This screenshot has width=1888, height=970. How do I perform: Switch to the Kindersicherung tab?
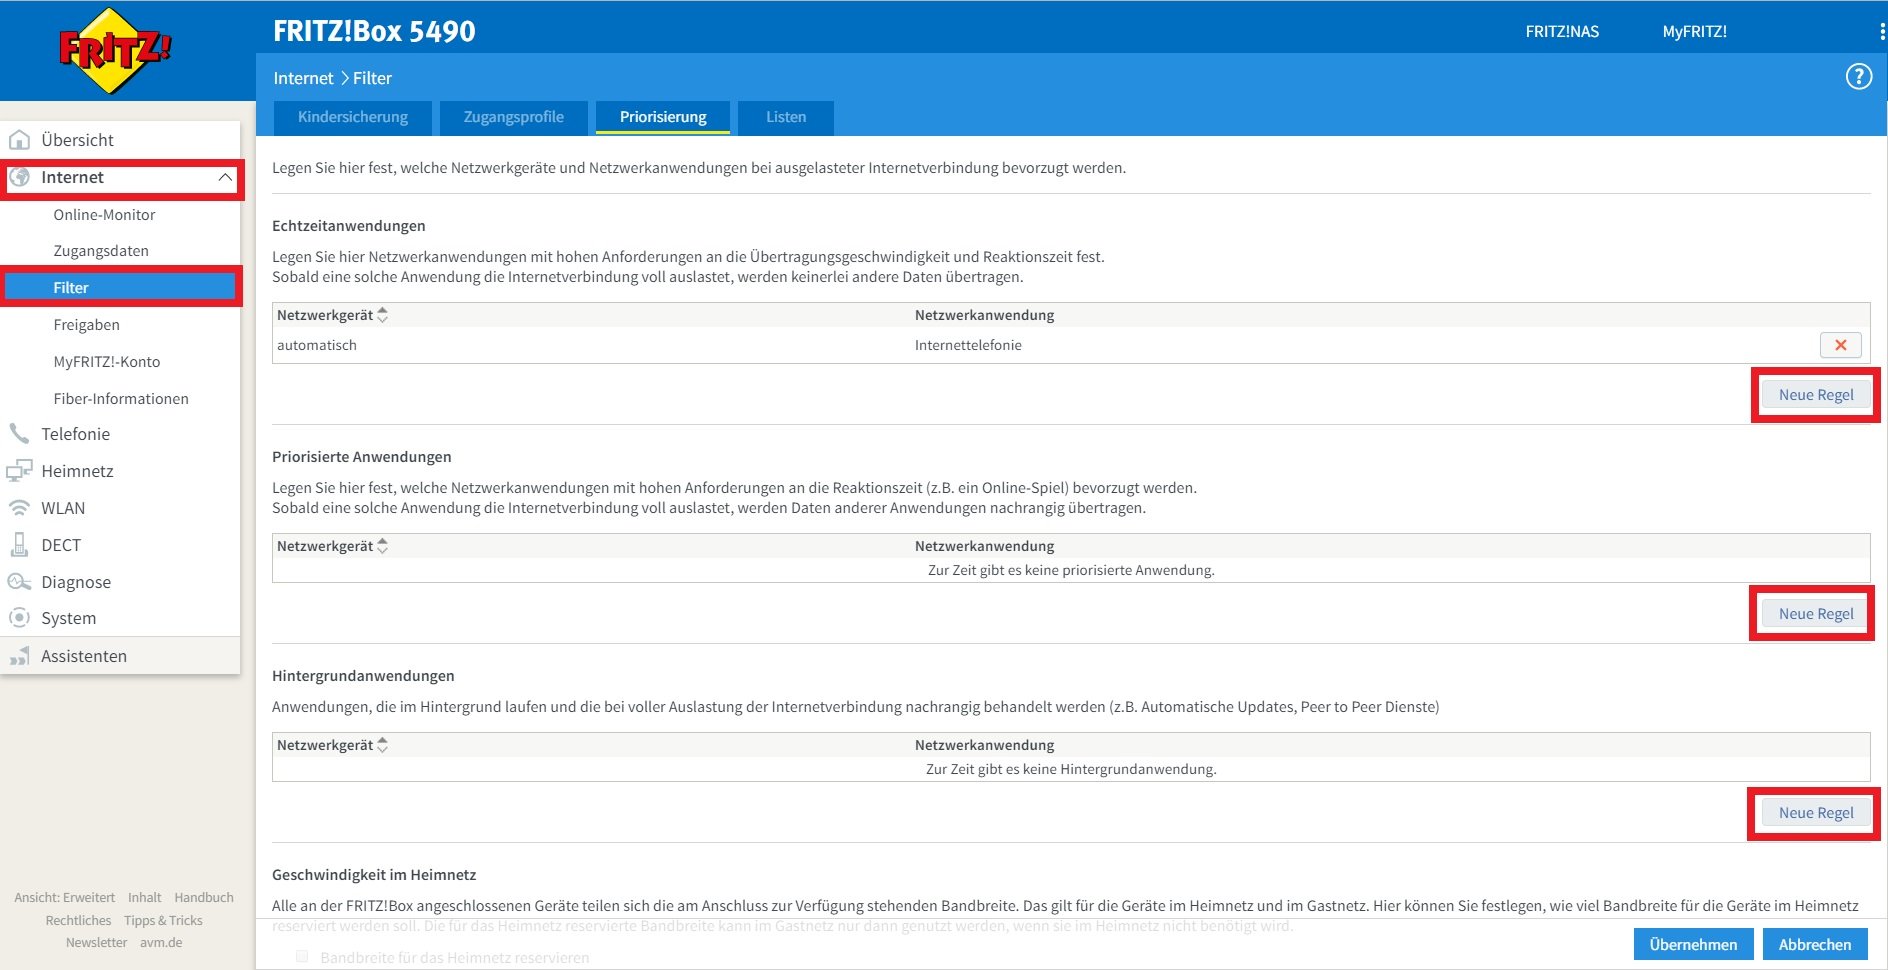353,117
